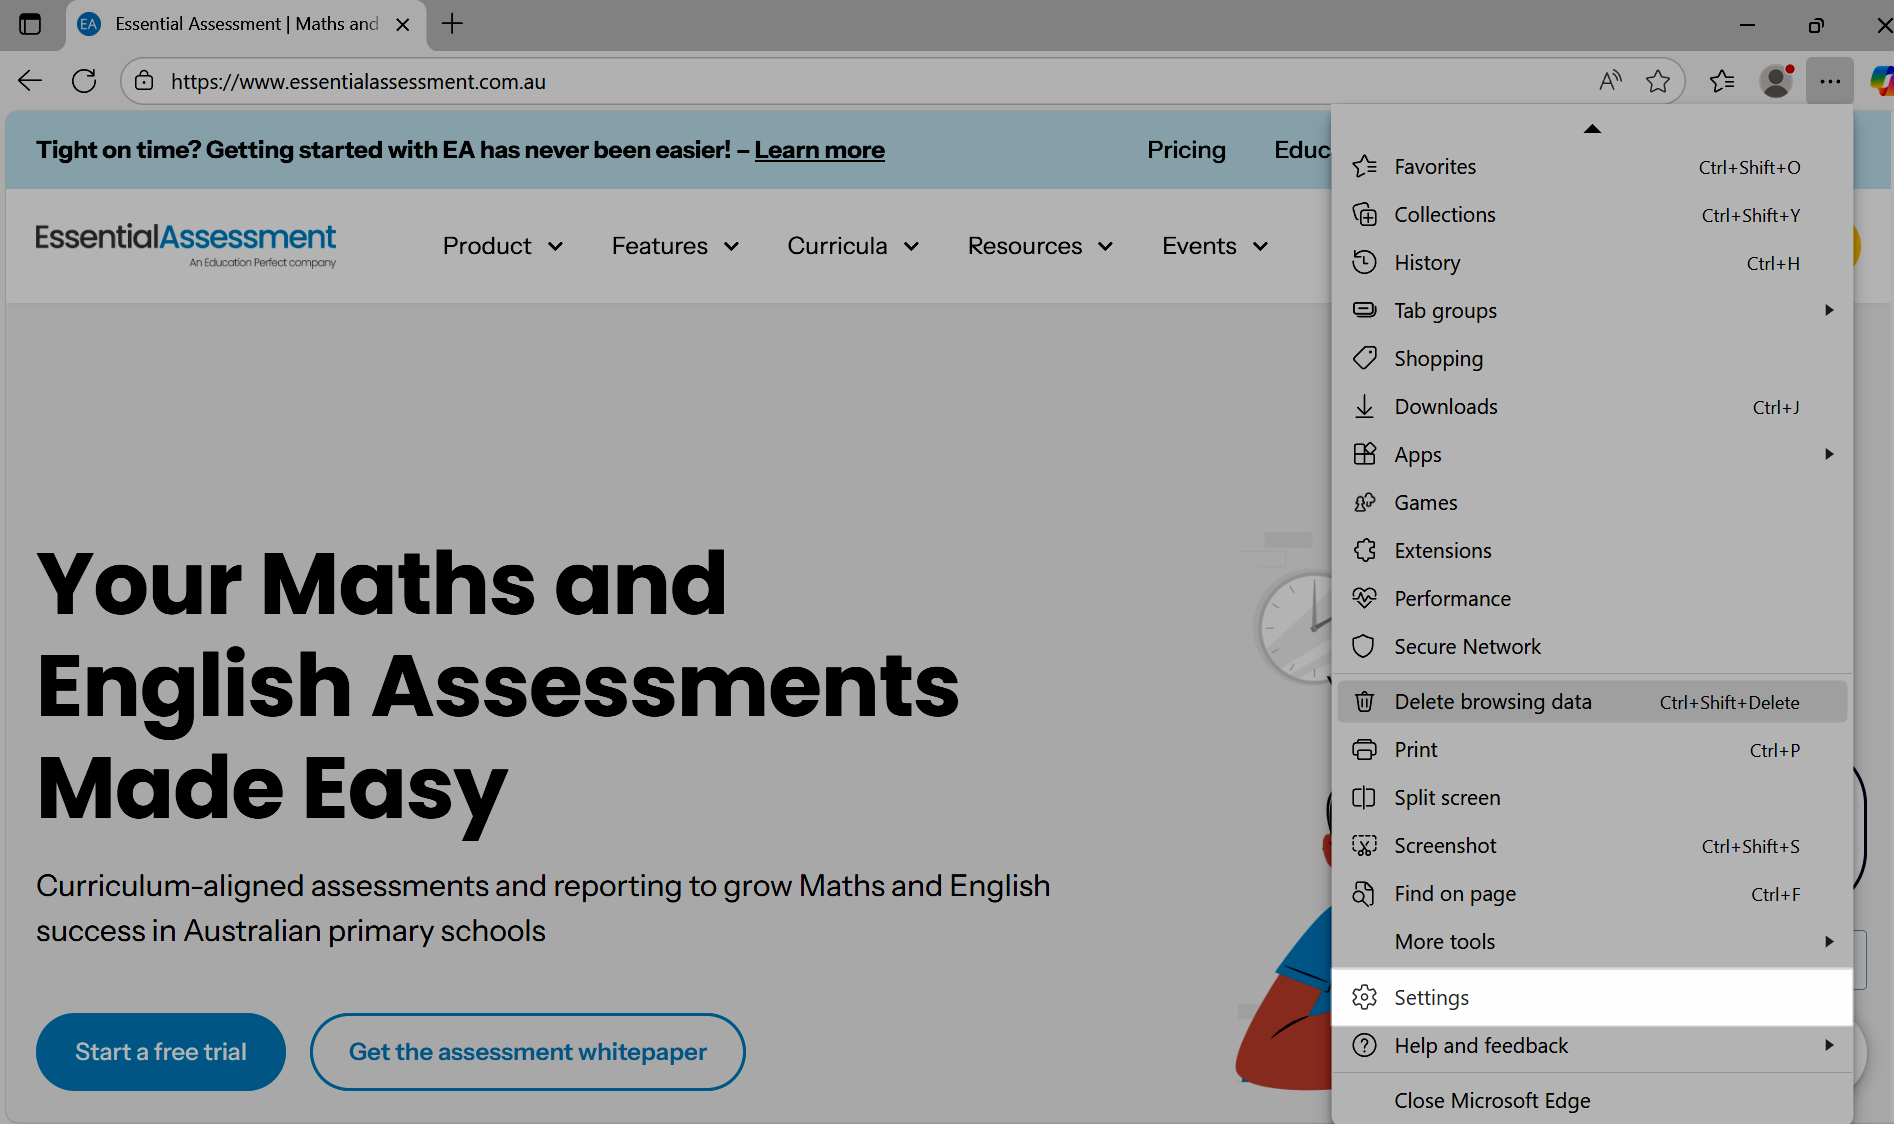Click the Downloads menu entry
1894x1124 pixels.
tap(1592, 407)
